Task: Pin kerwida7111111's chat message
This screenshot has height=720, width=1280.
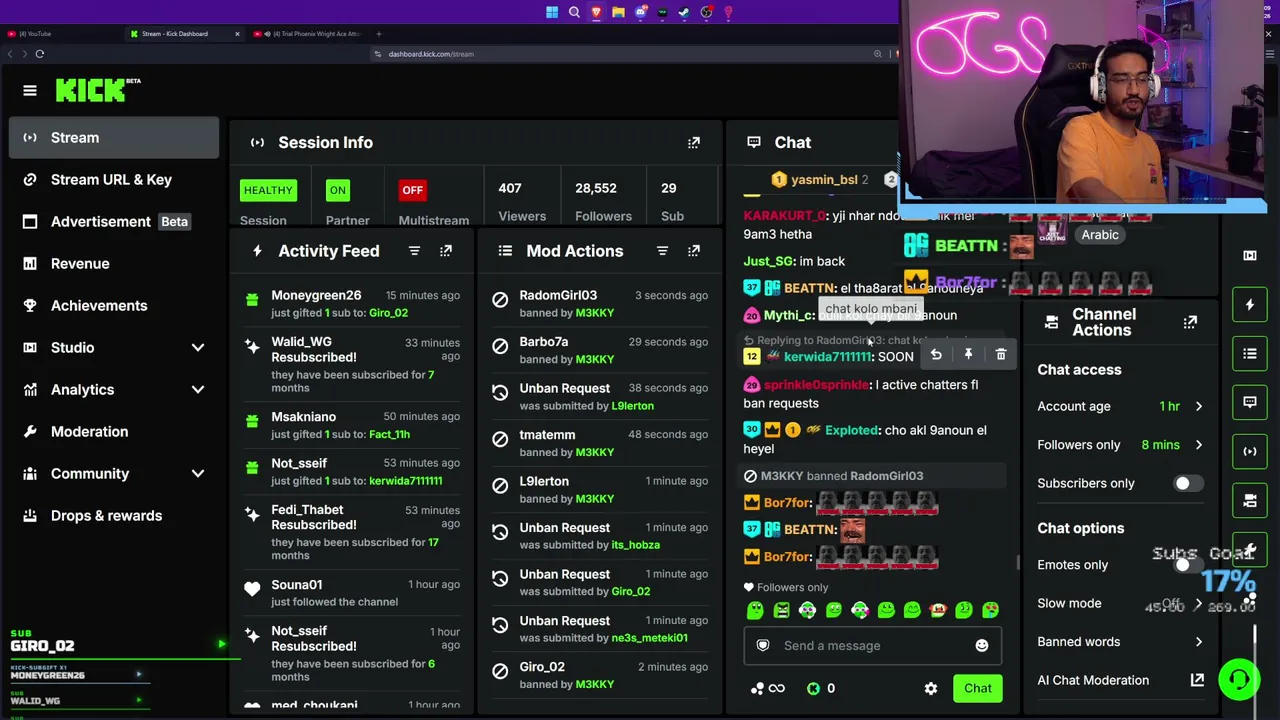Action: tap(968, 355)
